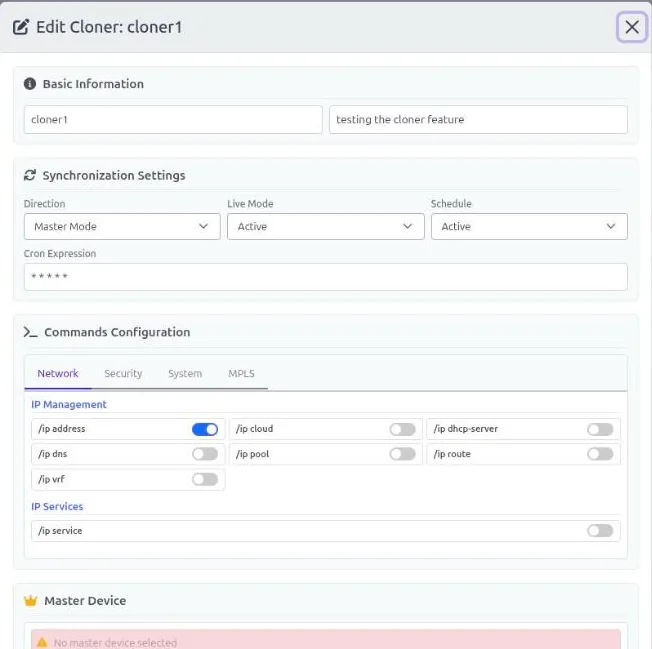Enable the /ip pool switch
The width and height of the screenshot is (652, 649).
[402, 454]
